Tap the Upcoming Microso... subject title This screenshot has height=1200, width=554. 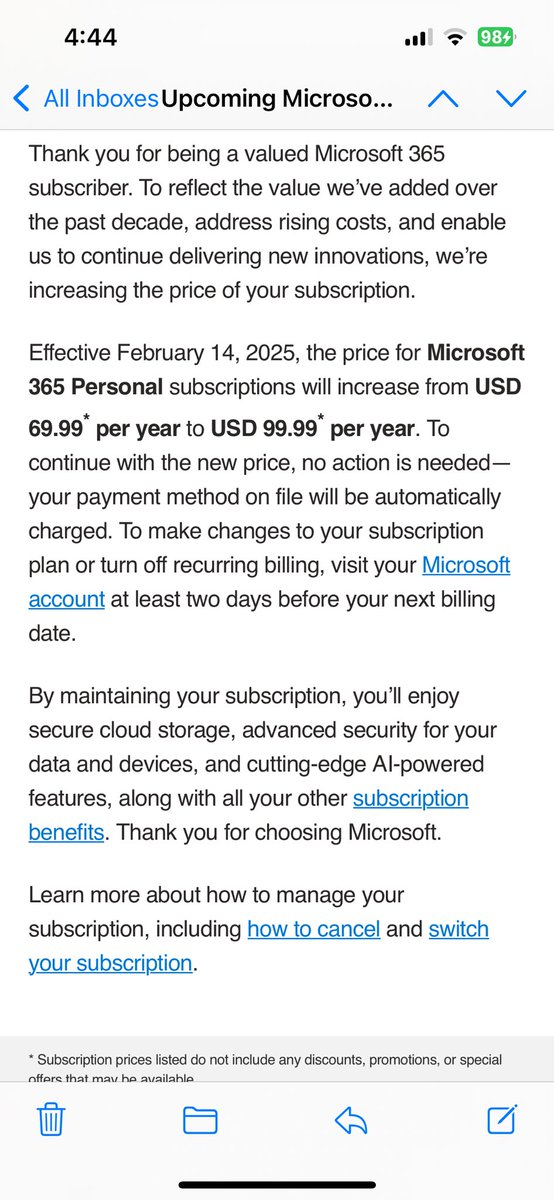point(277,98)
